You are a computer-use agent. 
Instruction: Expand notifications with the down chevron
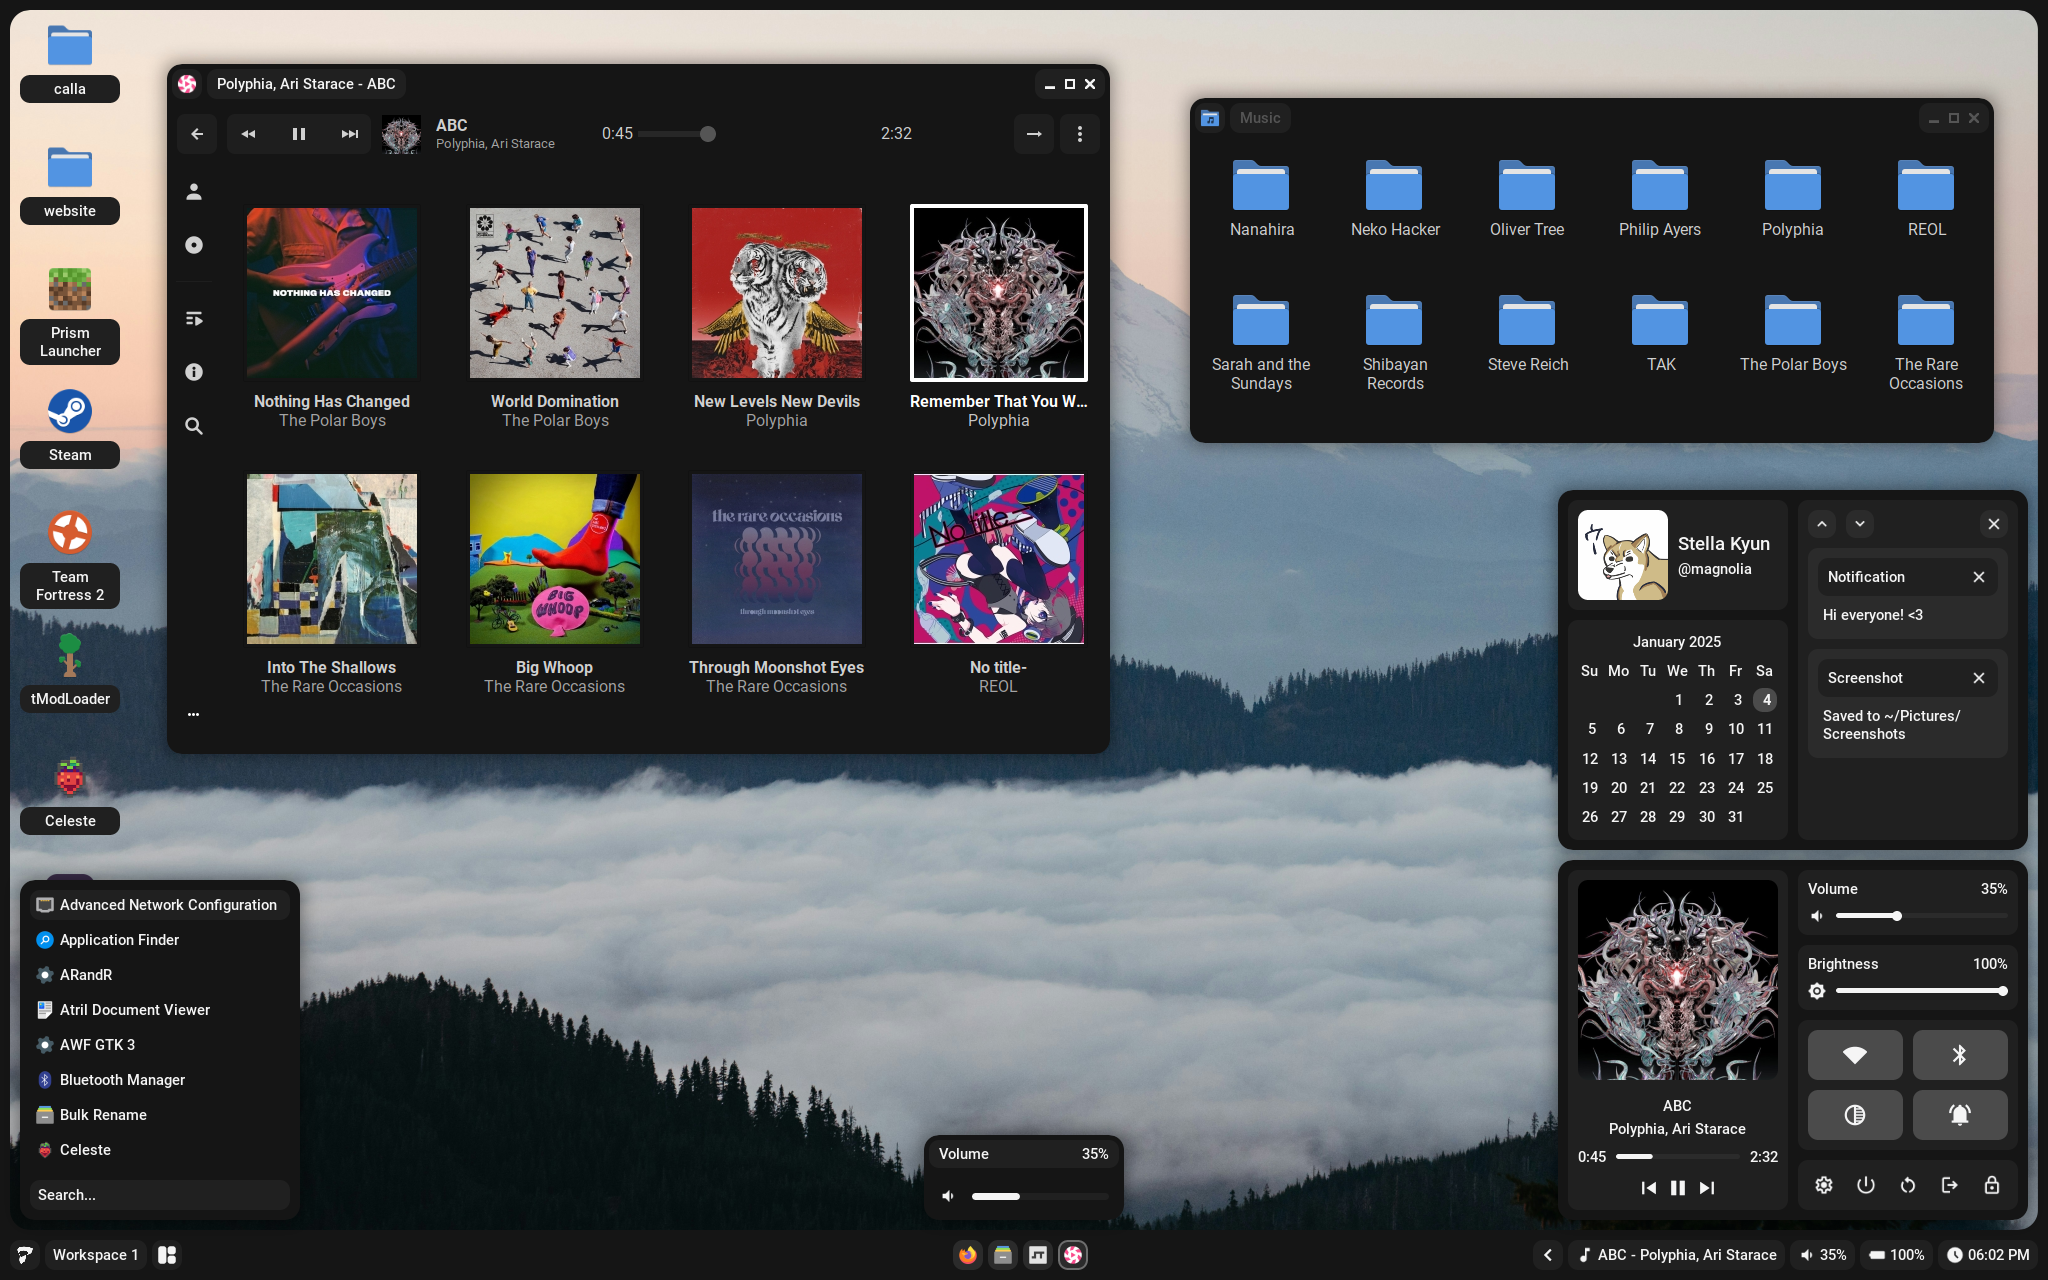click(x=1859, y=524)
